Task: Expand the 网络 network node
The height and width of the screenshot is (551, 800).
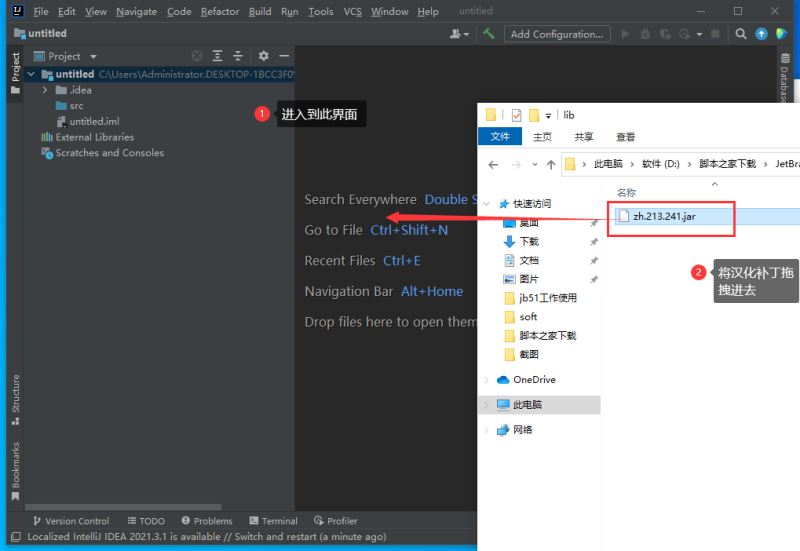Action: point(487,430)
